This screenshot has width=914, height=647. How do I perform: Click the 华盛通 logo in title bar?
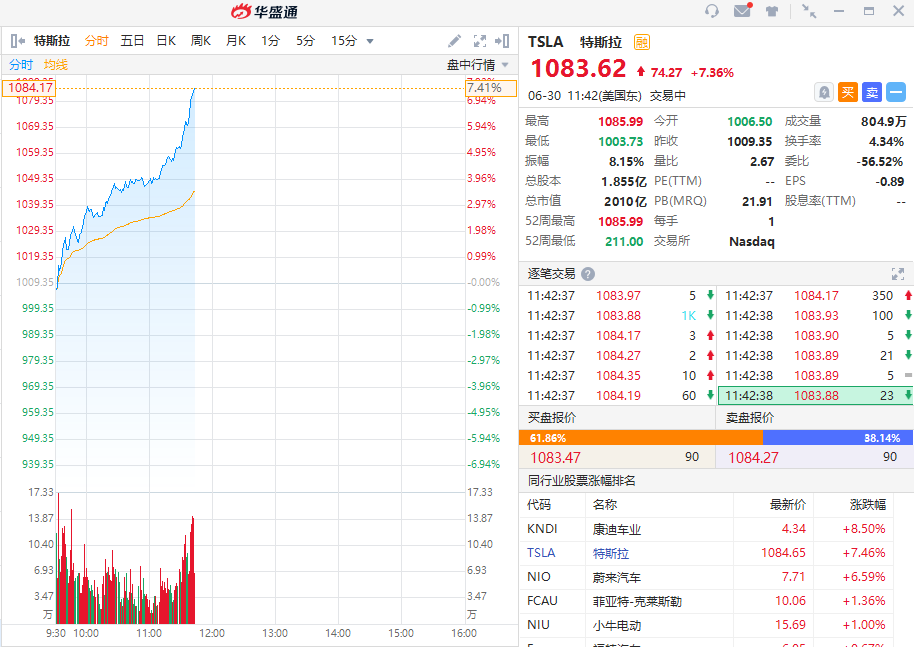pyautogui.click(x=264, y=12)
